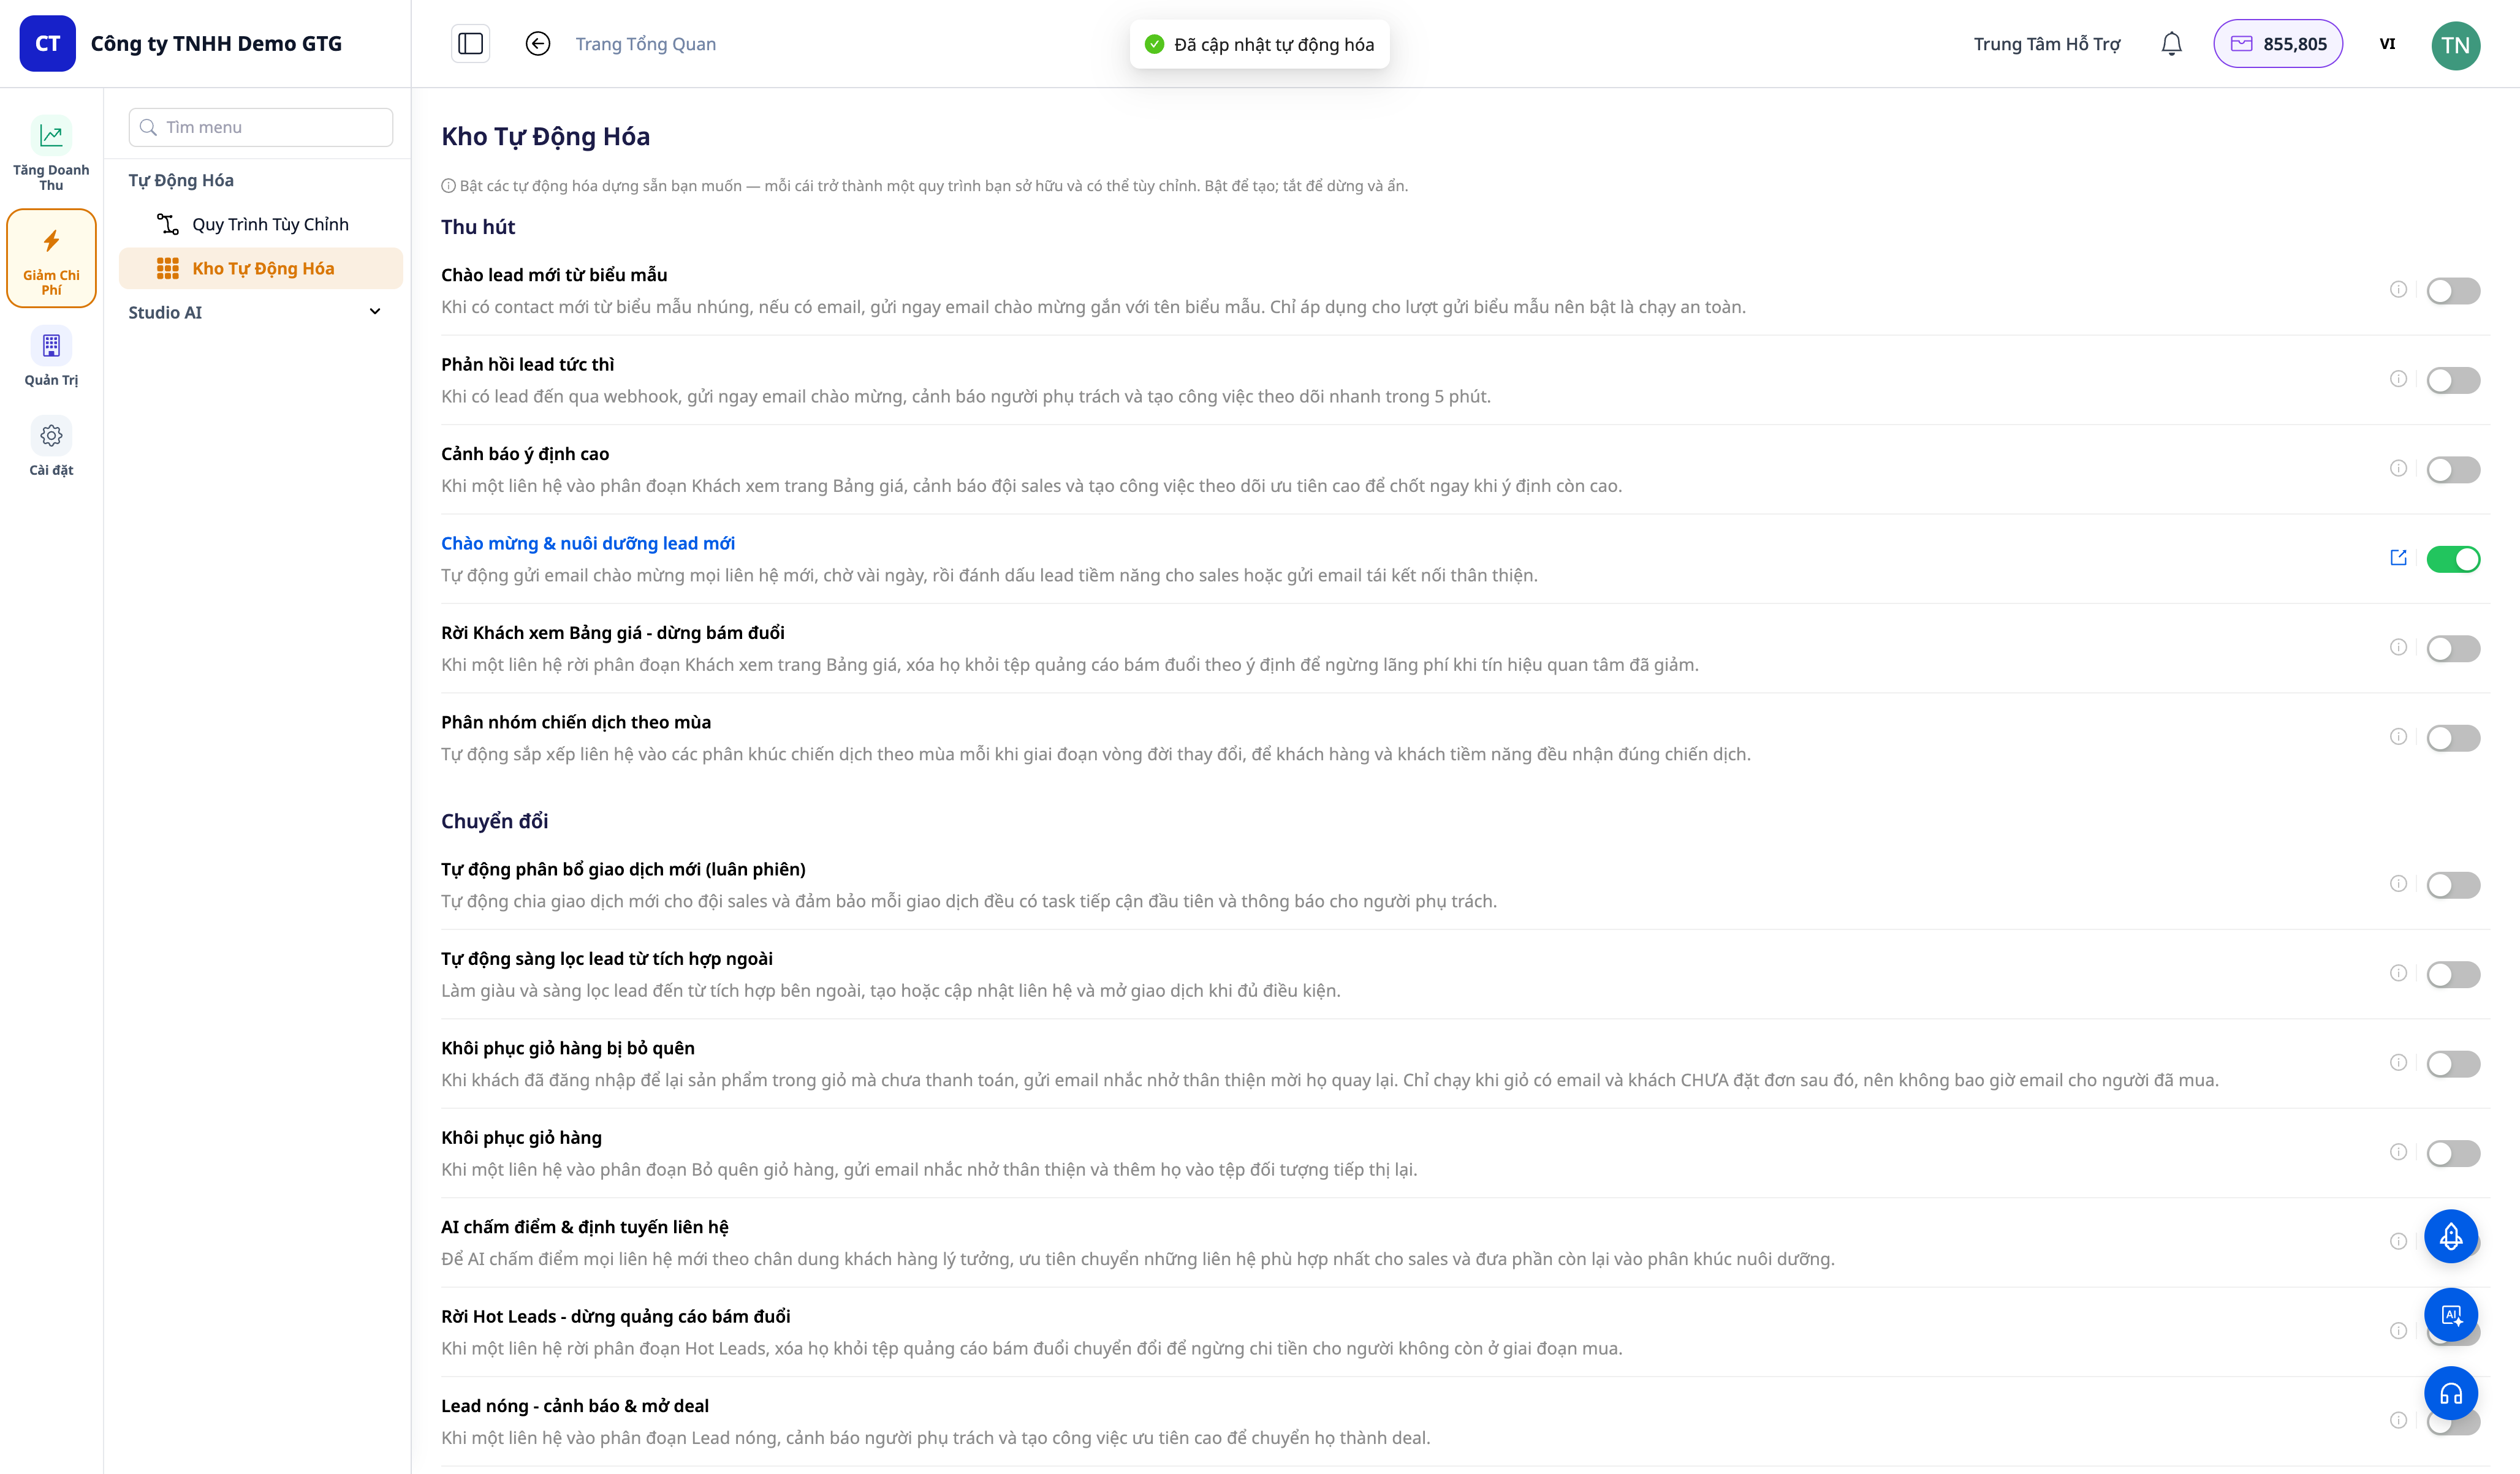Open Tăng Doanh Thu section
The height and width of the screenshot is (1474, 2520).
(51, 154)
